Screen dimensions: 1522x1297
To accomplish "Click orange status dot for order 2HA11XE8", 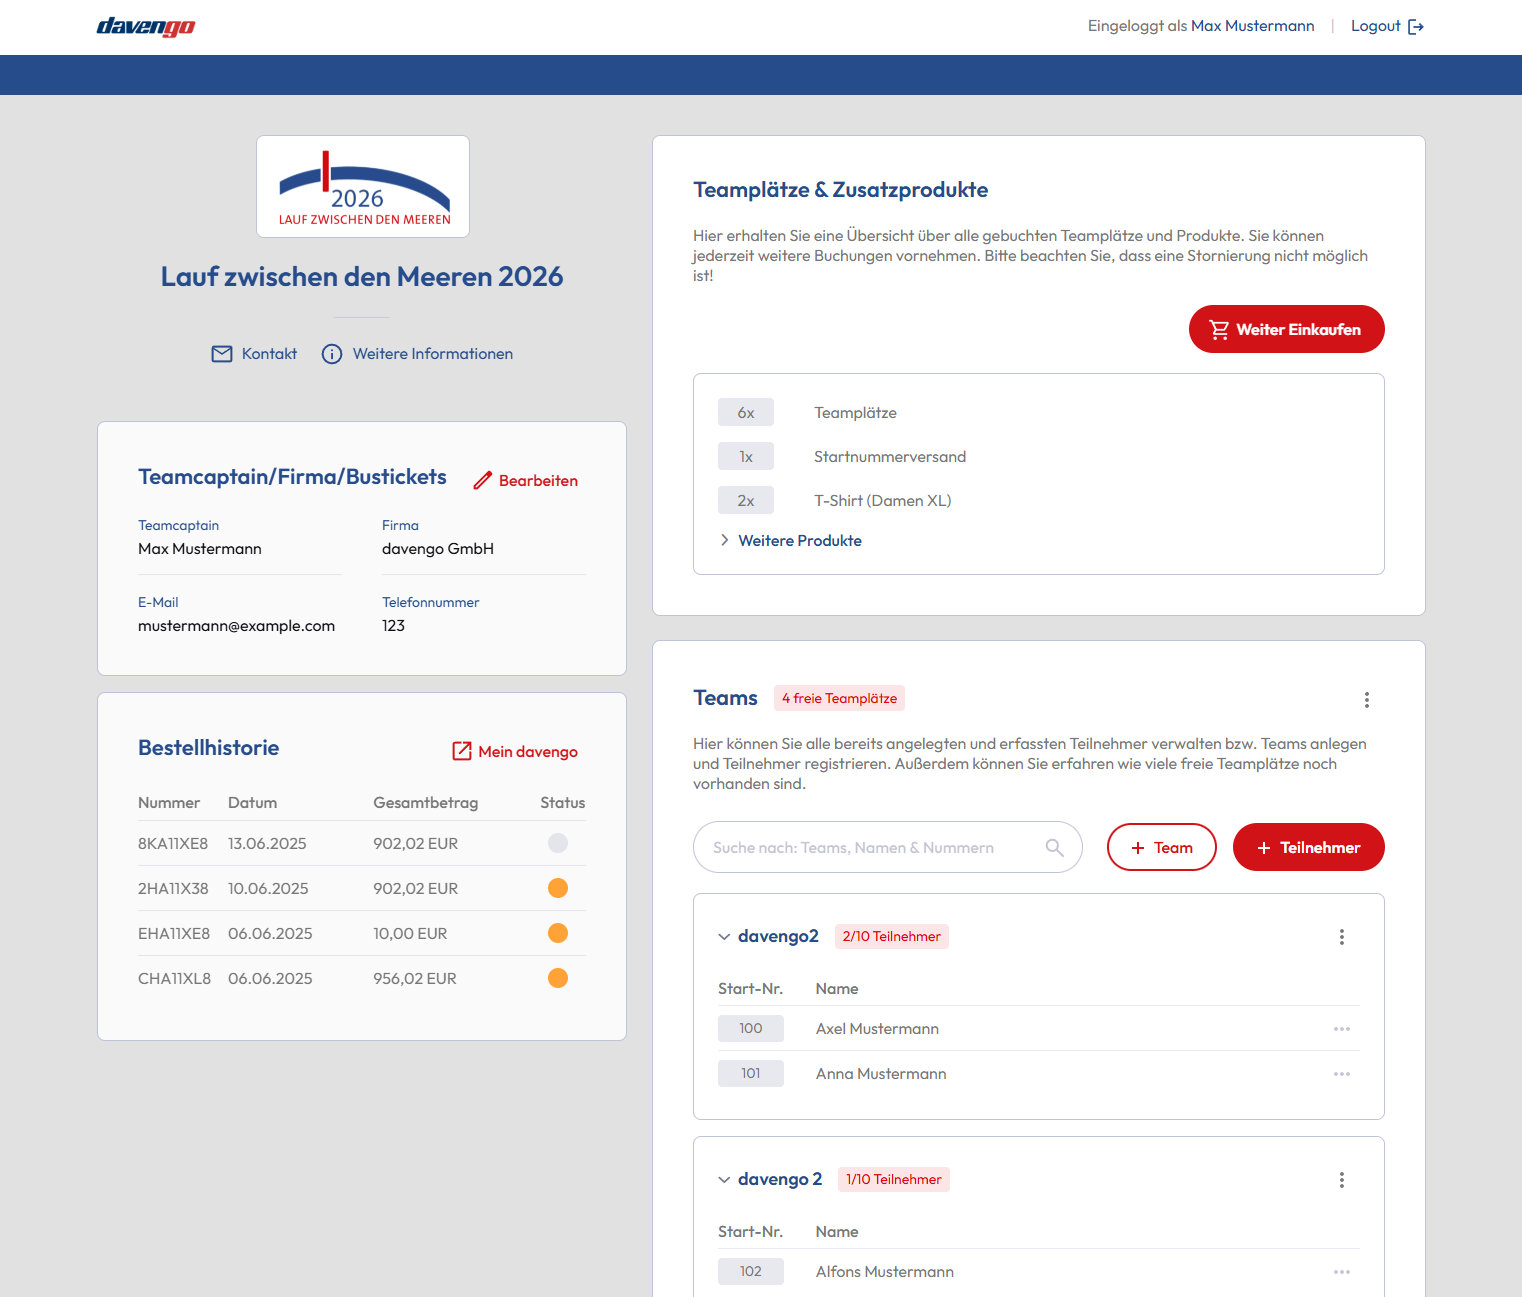I will 558,888.
